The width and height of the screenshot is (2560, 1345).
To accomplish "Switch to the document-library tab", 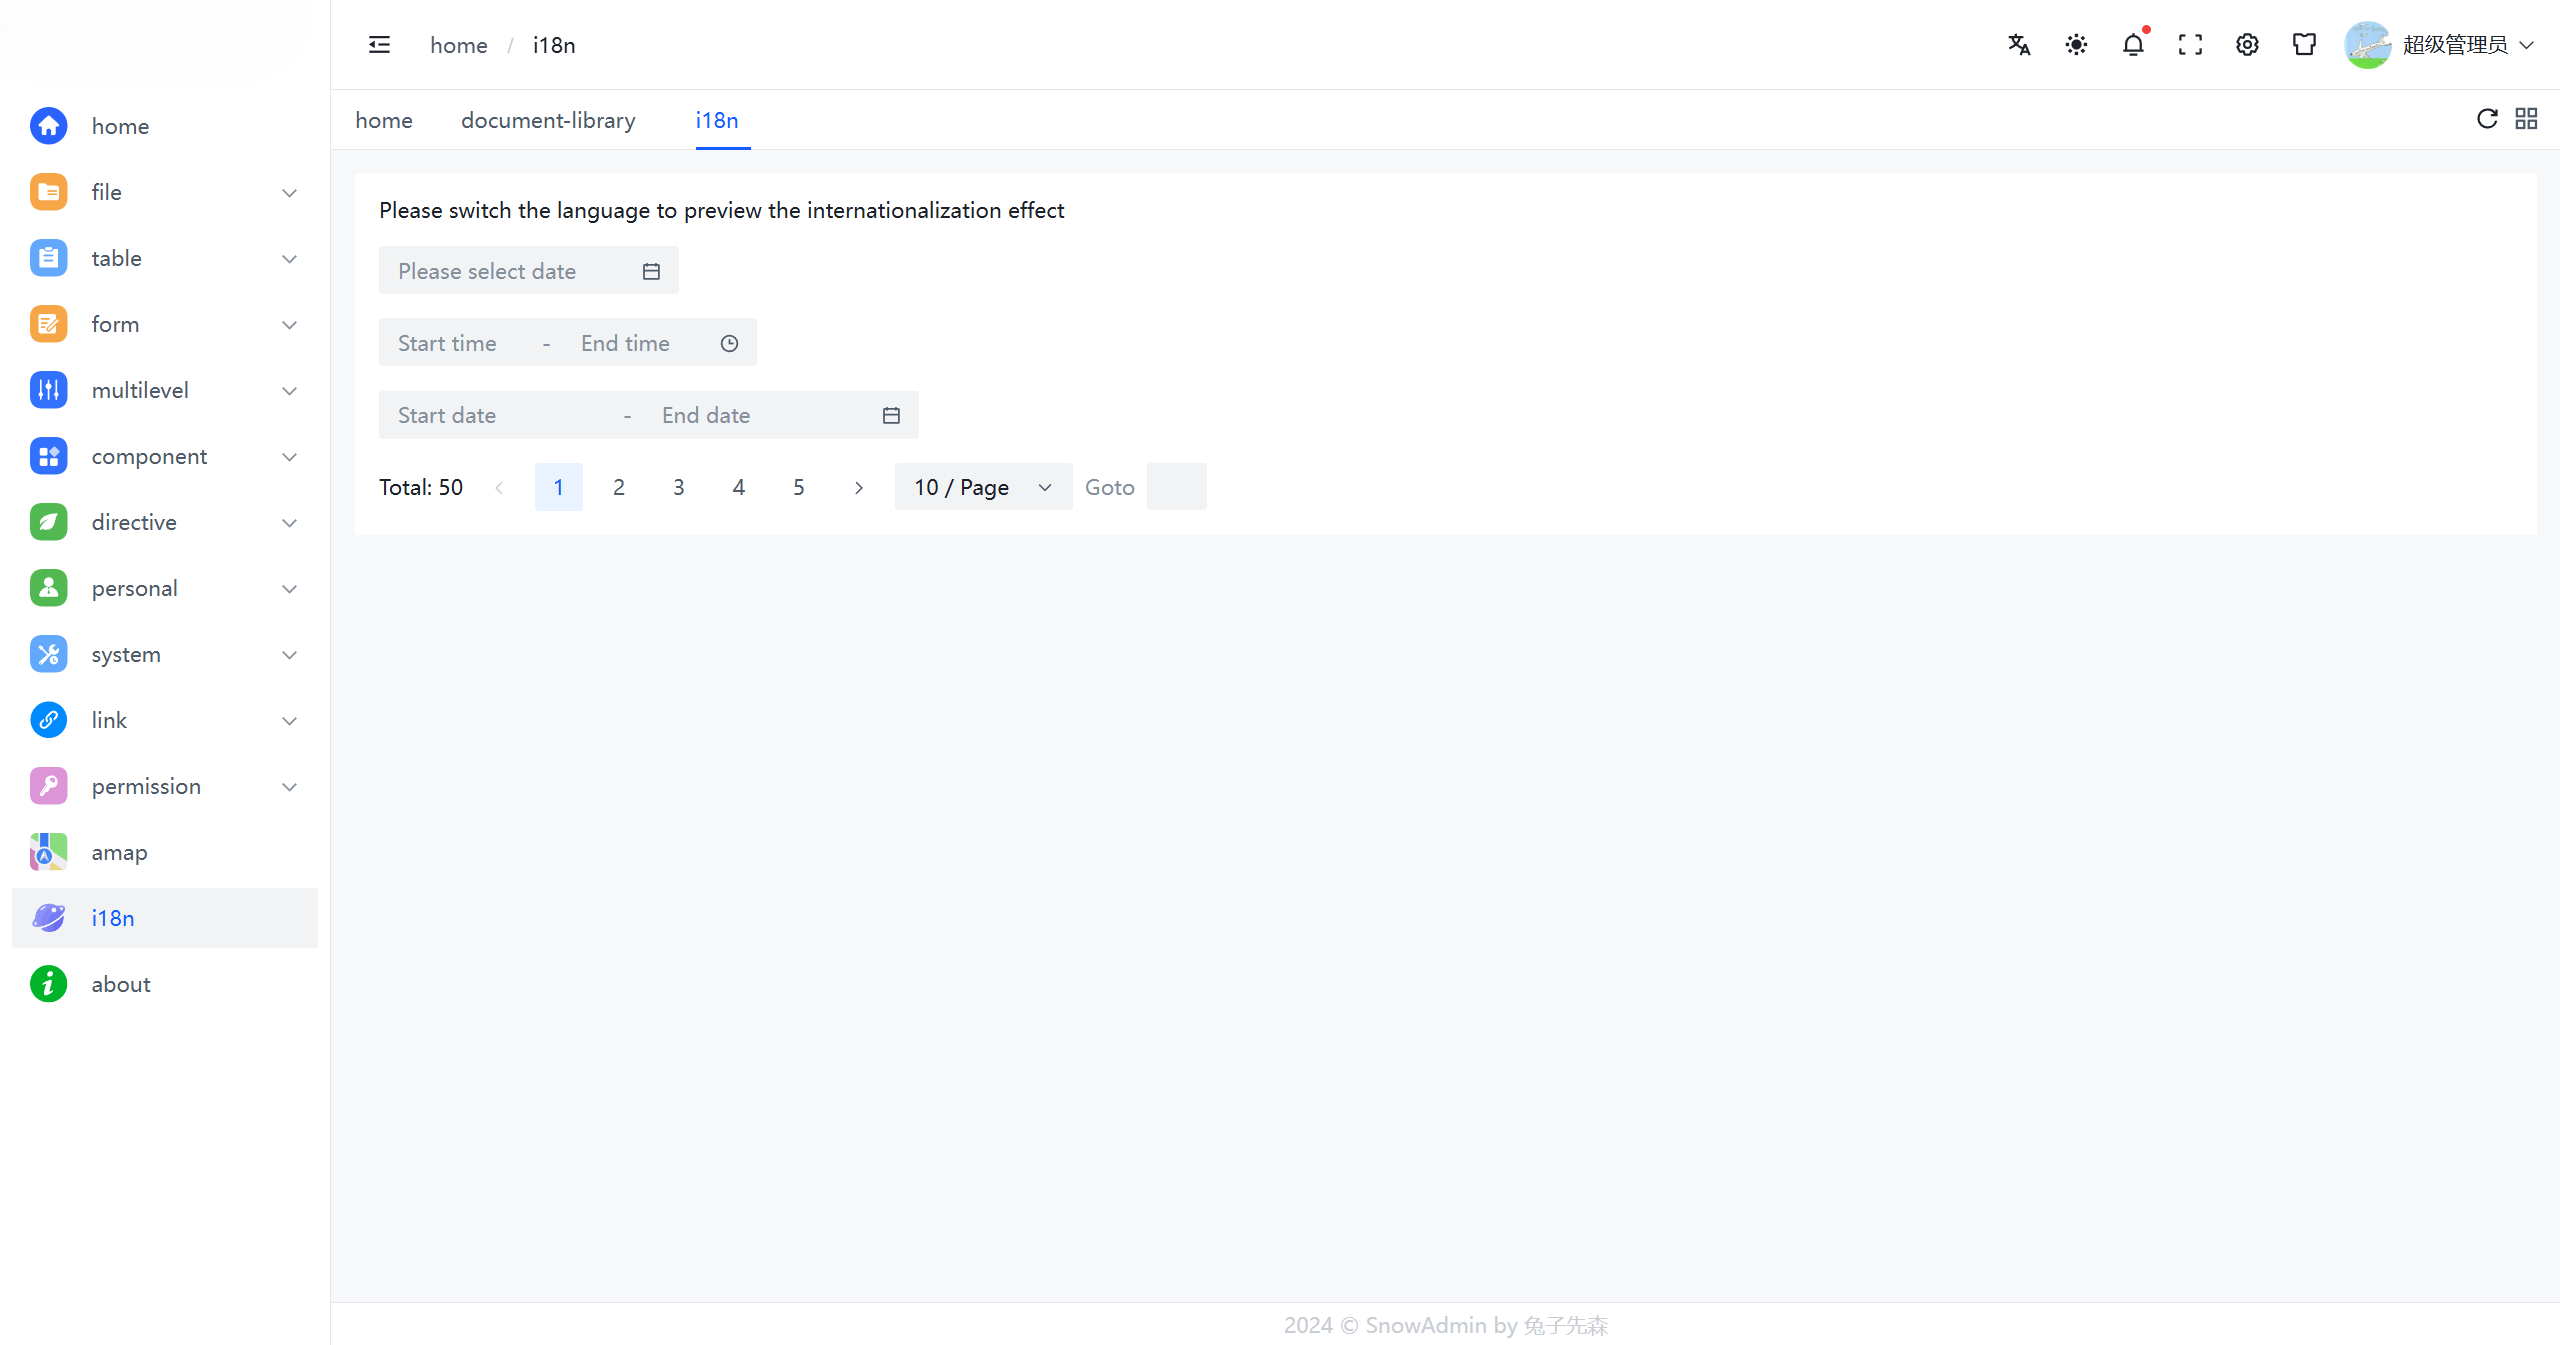I will point(548,120).
